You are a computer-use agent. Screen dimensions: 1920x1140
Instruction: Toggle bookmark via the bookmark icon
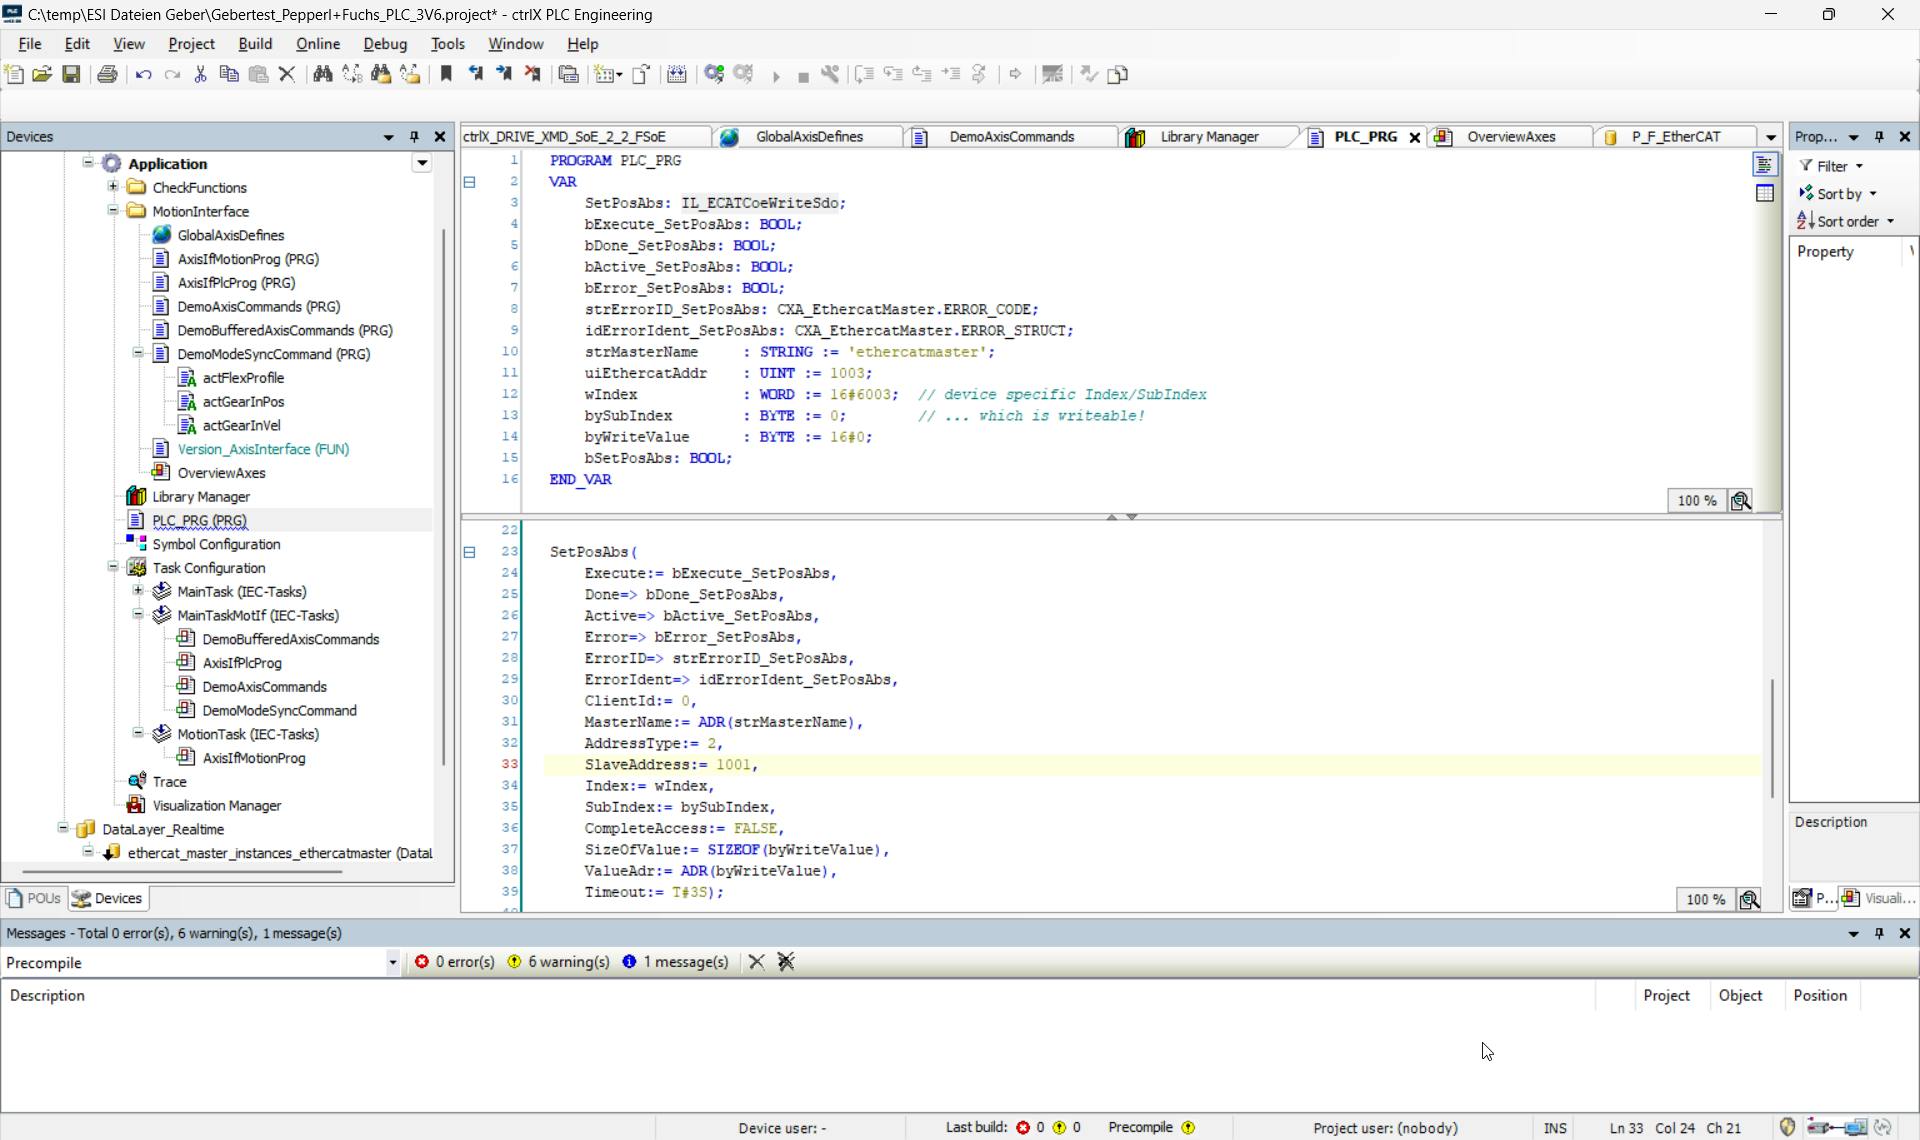coord(446,74)
